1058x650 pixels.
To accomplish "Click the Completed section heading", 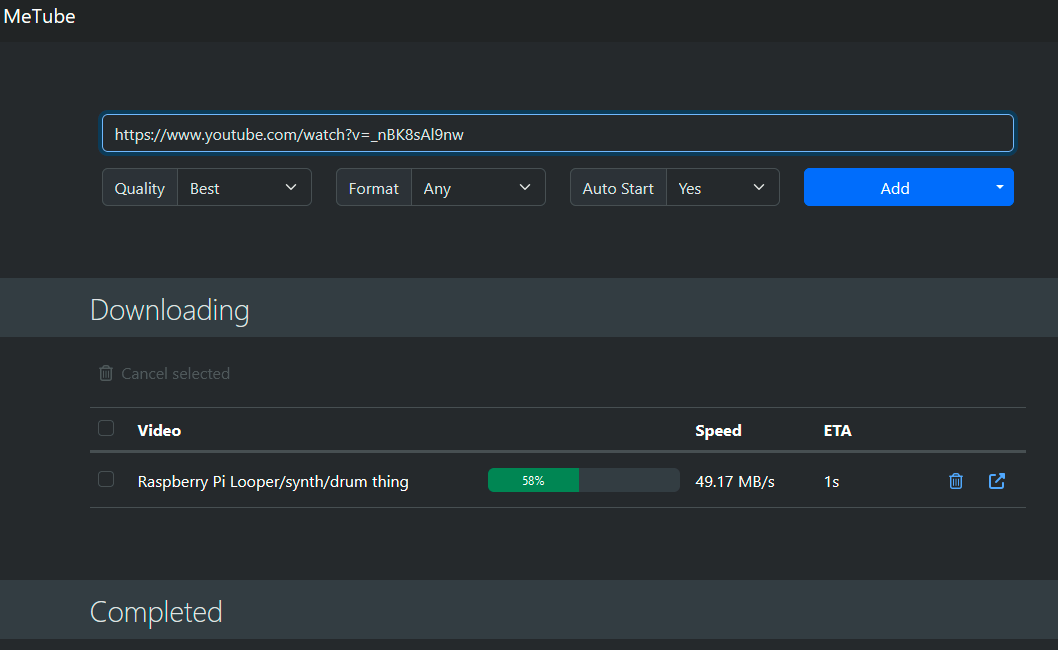I will coord(156,612).
